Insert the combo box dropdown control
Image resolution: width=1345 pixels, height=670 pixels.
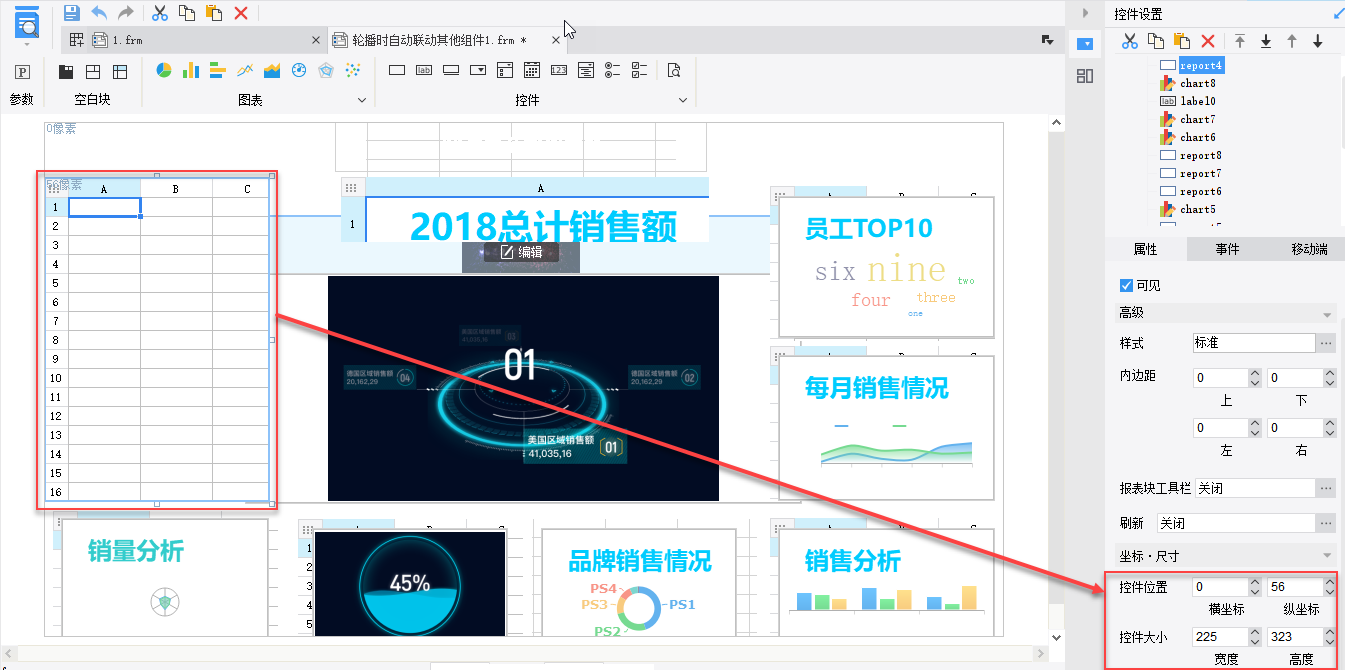[x=478, y=70]
